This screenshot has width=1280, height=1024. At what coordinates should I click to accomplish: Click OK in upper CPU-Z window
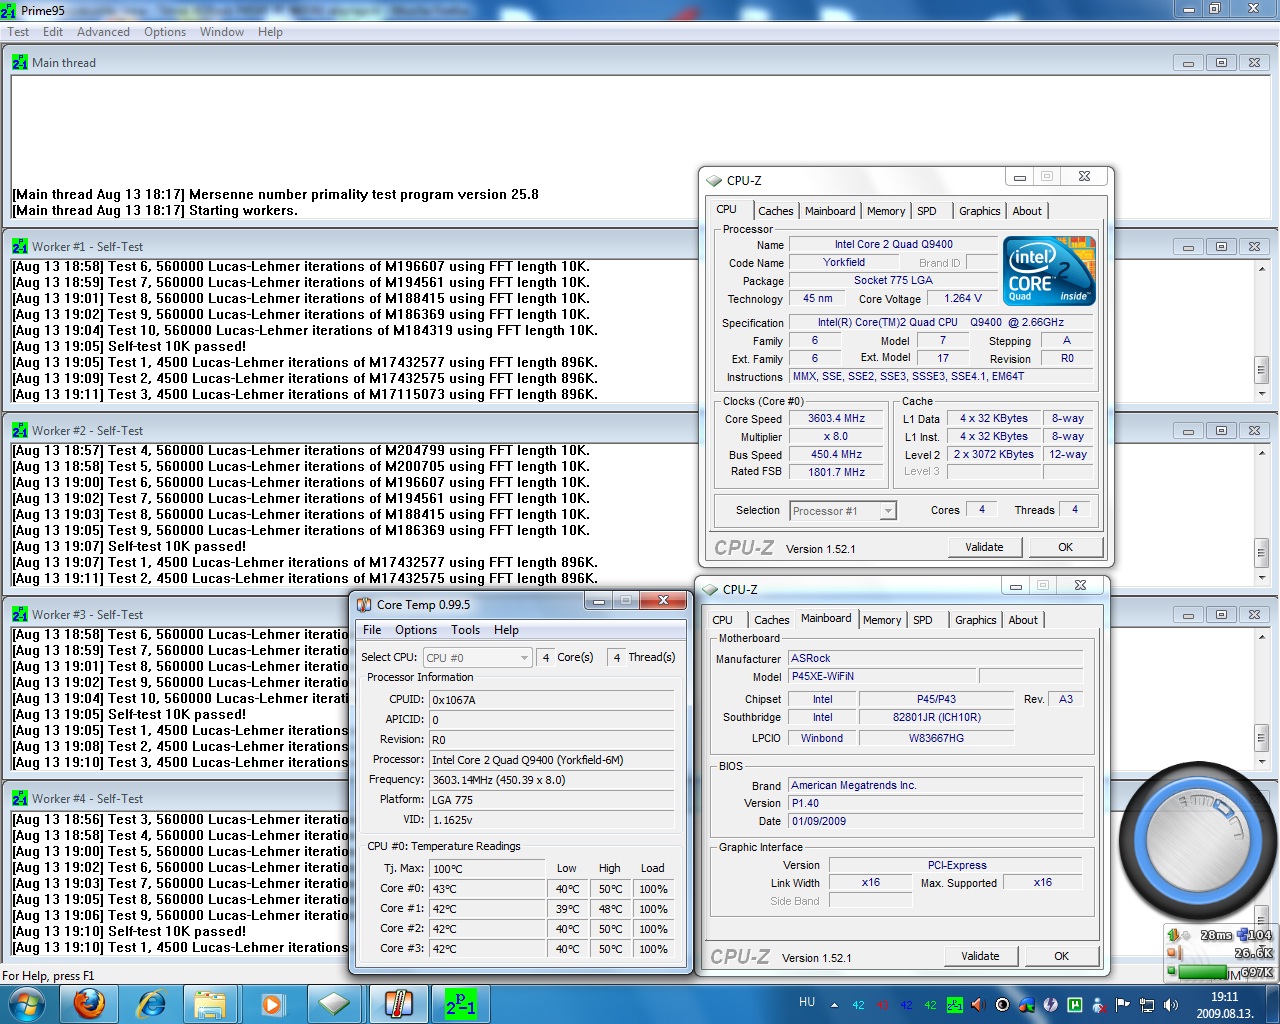(x=1065, y=547)
